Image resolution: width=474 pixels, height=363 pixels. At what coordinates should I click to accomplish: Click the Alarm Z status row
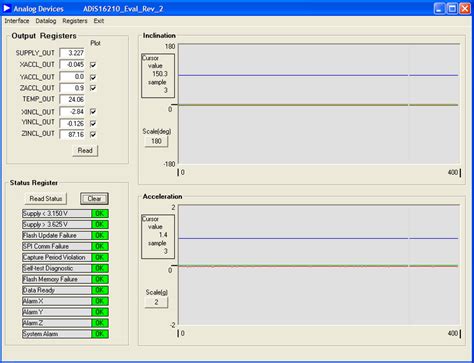[x=65, y=323]
